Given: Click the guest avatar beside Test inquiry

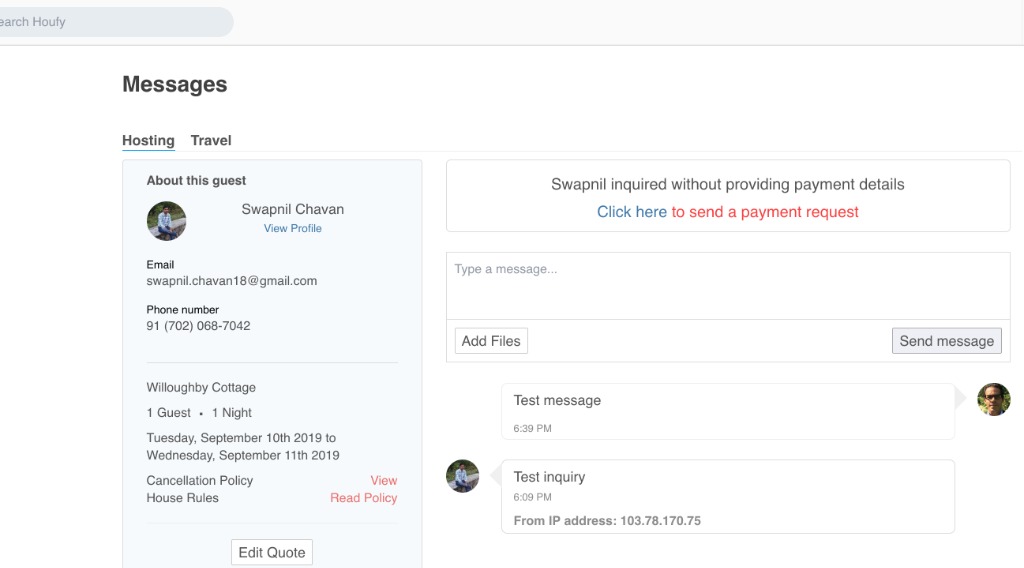Looking at the screenshot, I should [462, 476].
